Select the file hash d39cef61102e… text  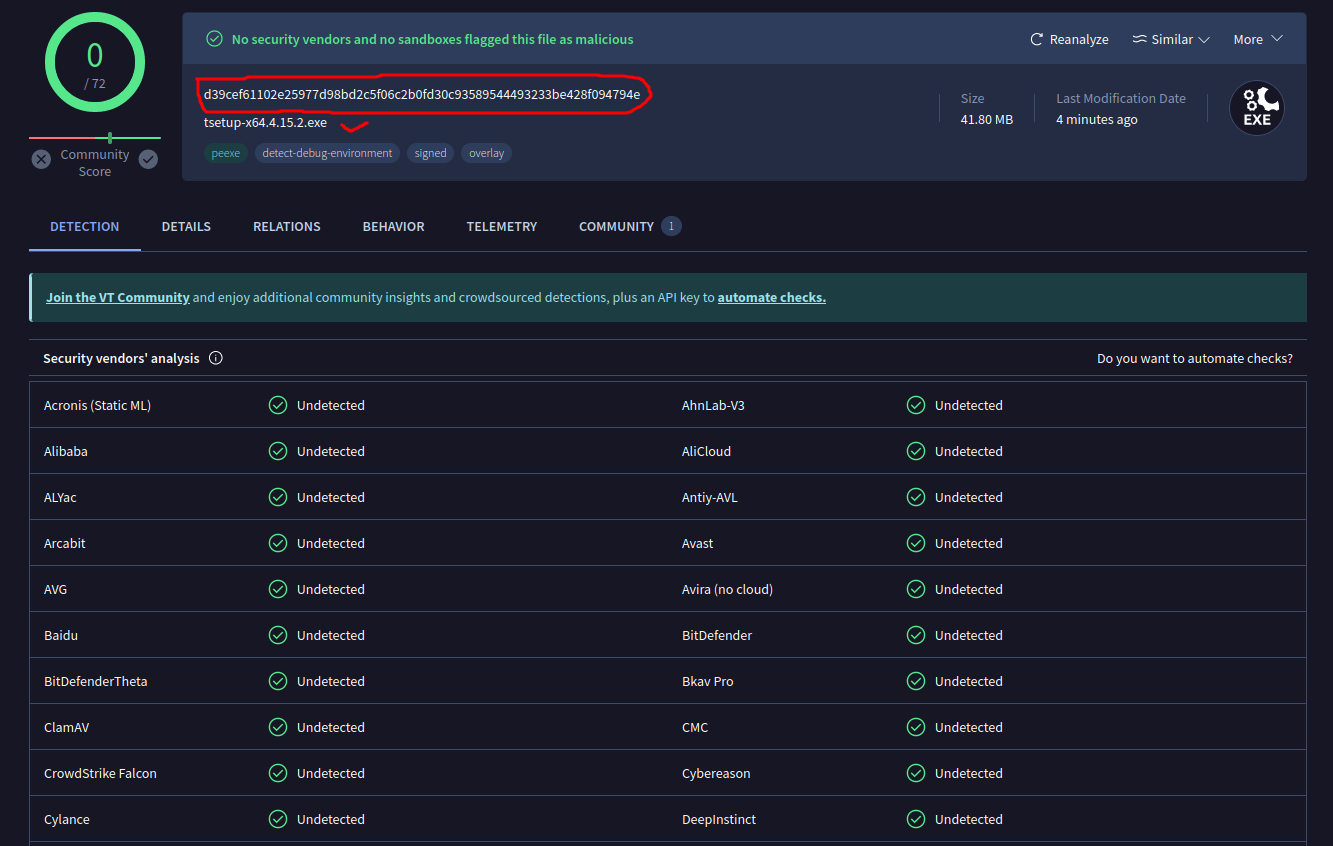(422, 95)
